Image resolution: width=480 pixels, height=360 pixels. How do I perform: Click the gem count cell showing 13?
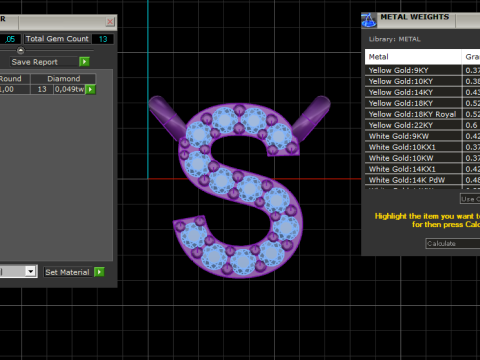[x=42, y=89]
